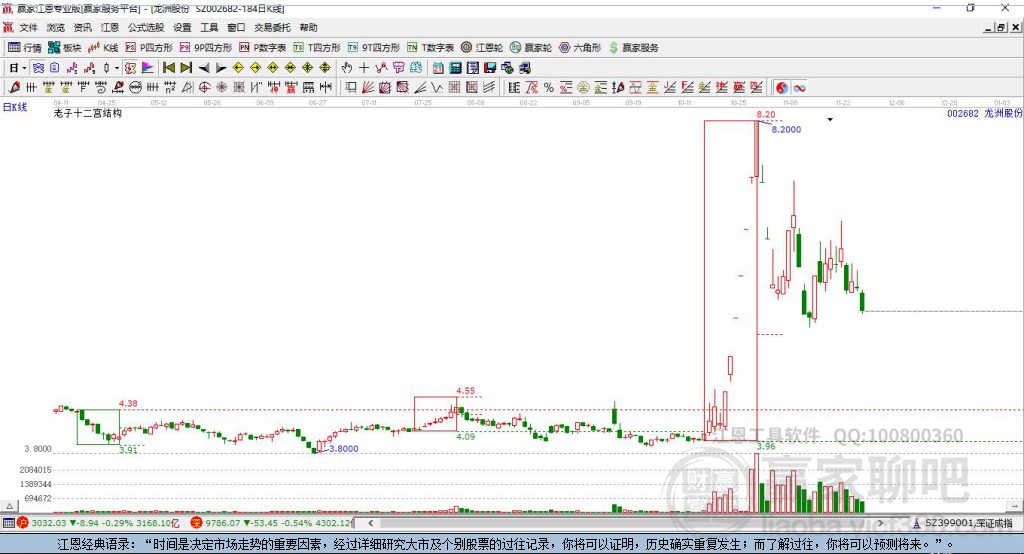Open the 公式选股 menu
The width and height of the screenshot is (1024, 554).
[146, 27]
